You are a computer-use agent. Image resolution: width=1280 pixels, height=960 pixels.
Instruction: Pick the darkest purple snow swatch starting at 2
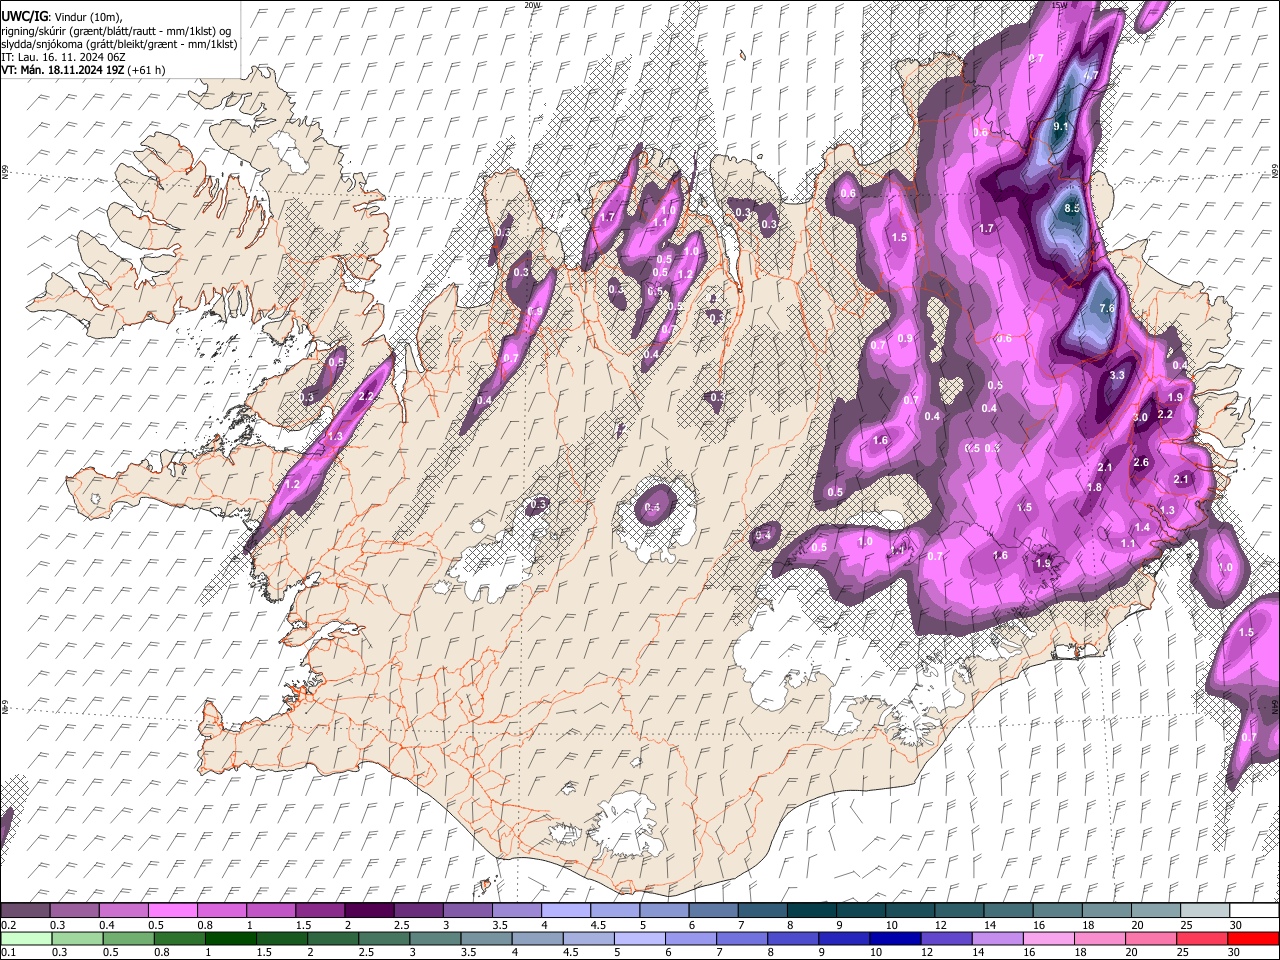point(368,910)
